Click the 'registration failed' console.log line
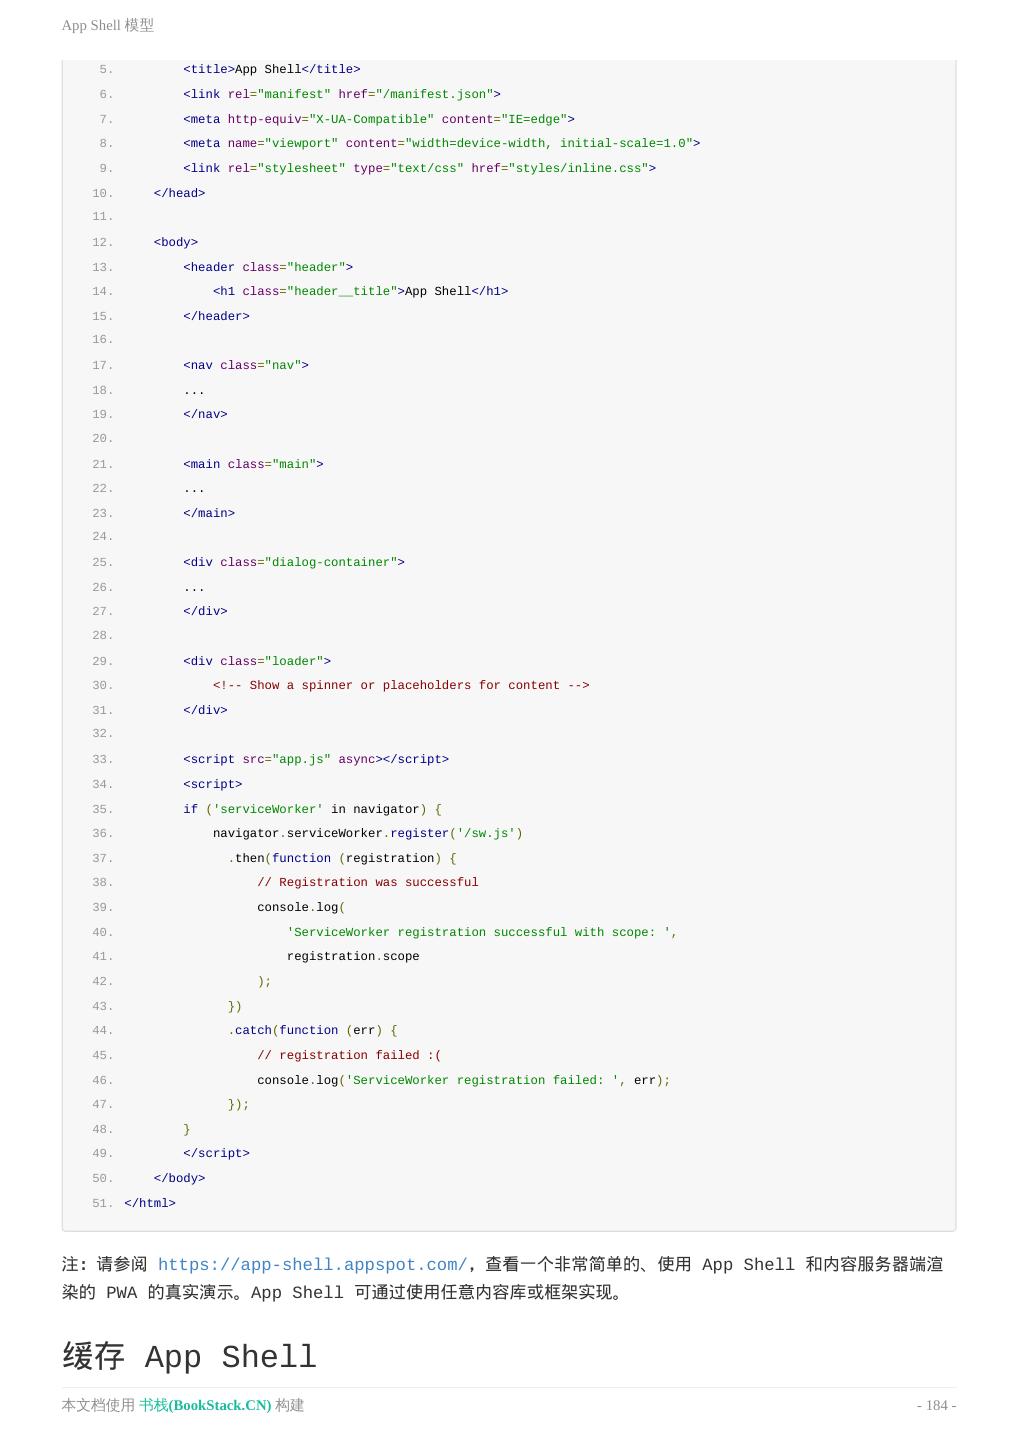Viewport: 1019px width, 1440px height. [x=463, y=1080]
